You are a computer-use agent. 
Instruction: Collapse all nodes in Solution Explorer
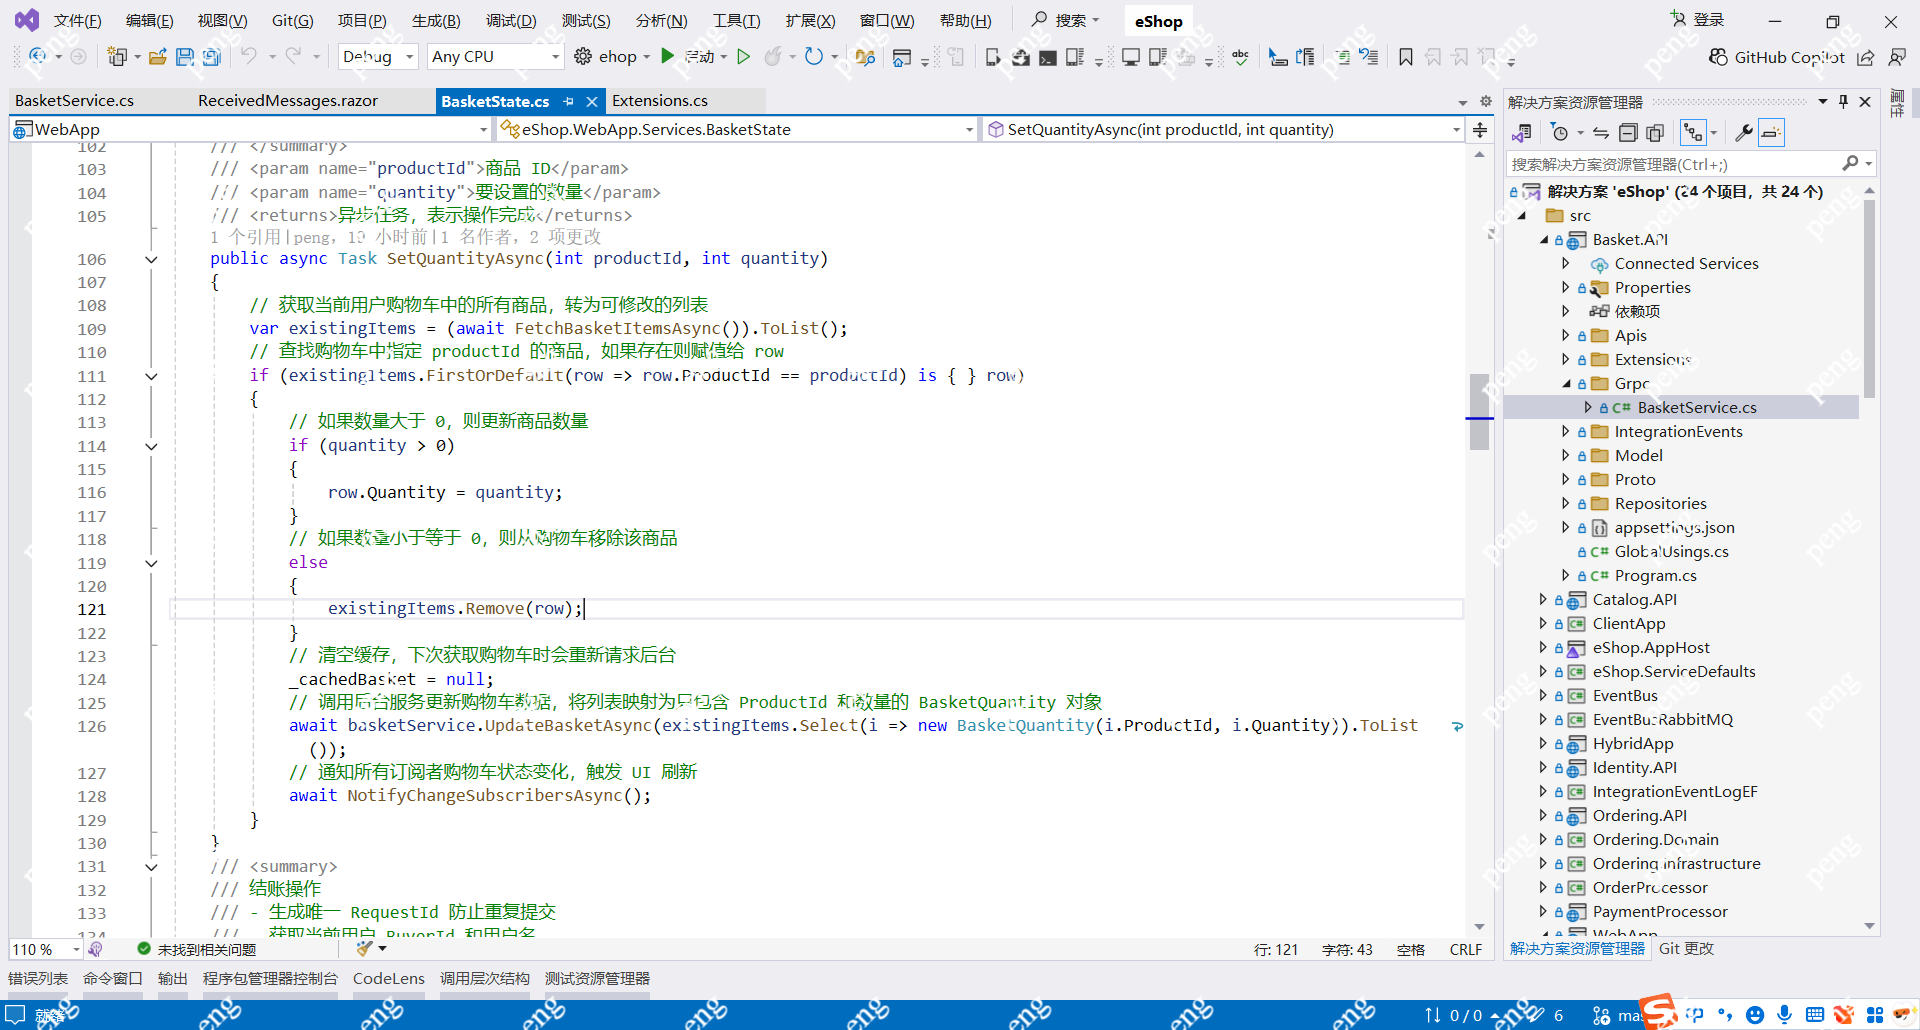pyautogui.click(x=1628, y=132)
